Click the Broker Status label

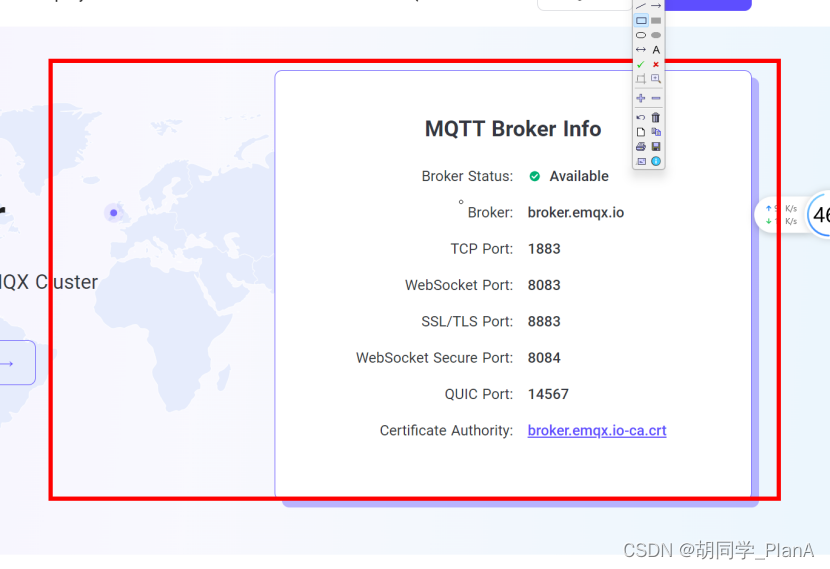pyautogui.click(x=467, y=176)
